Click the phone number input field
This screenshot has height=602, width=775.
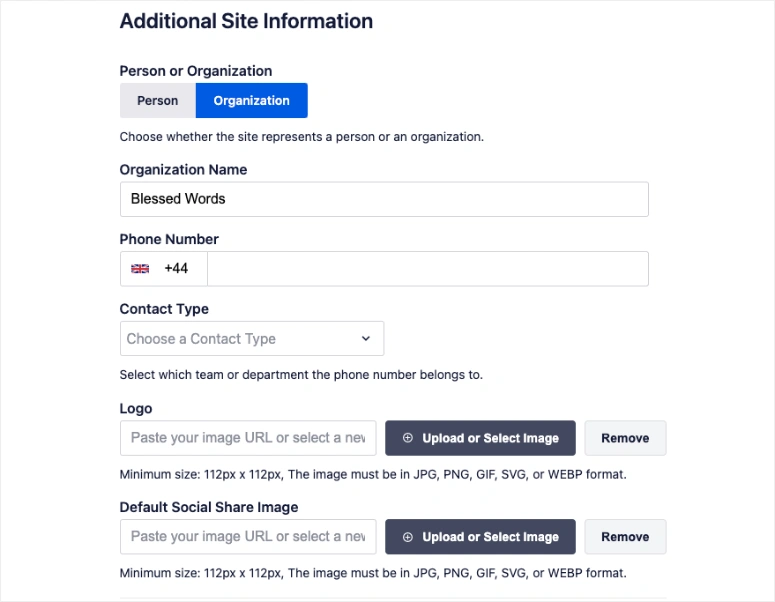427,269
